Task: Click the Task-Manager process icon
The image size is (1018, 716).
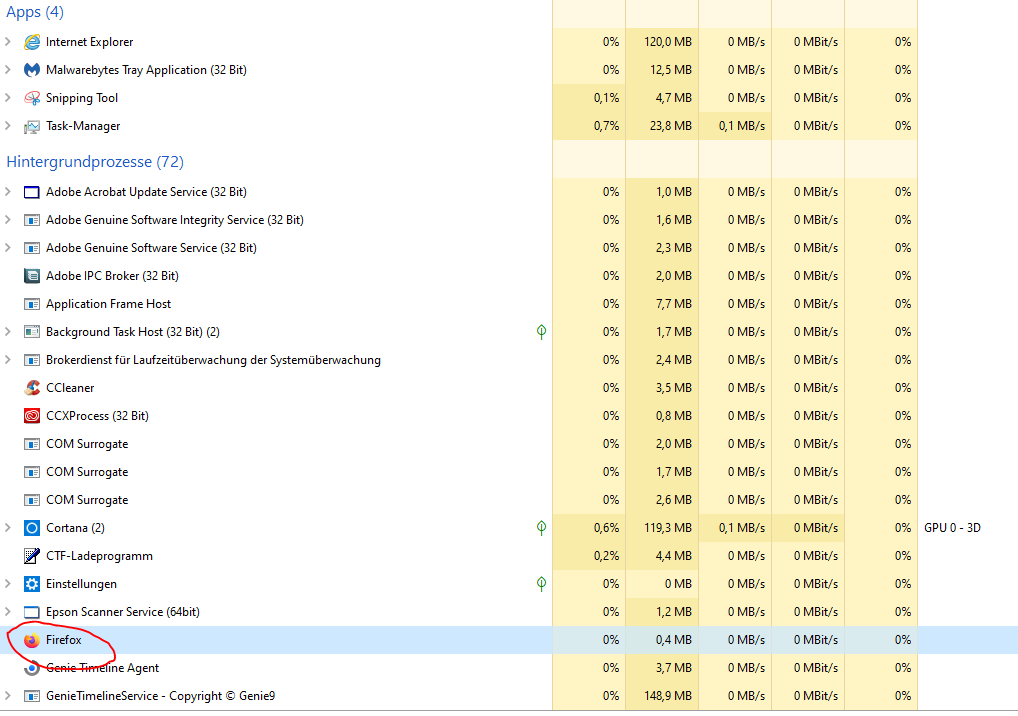Action: 32,127
